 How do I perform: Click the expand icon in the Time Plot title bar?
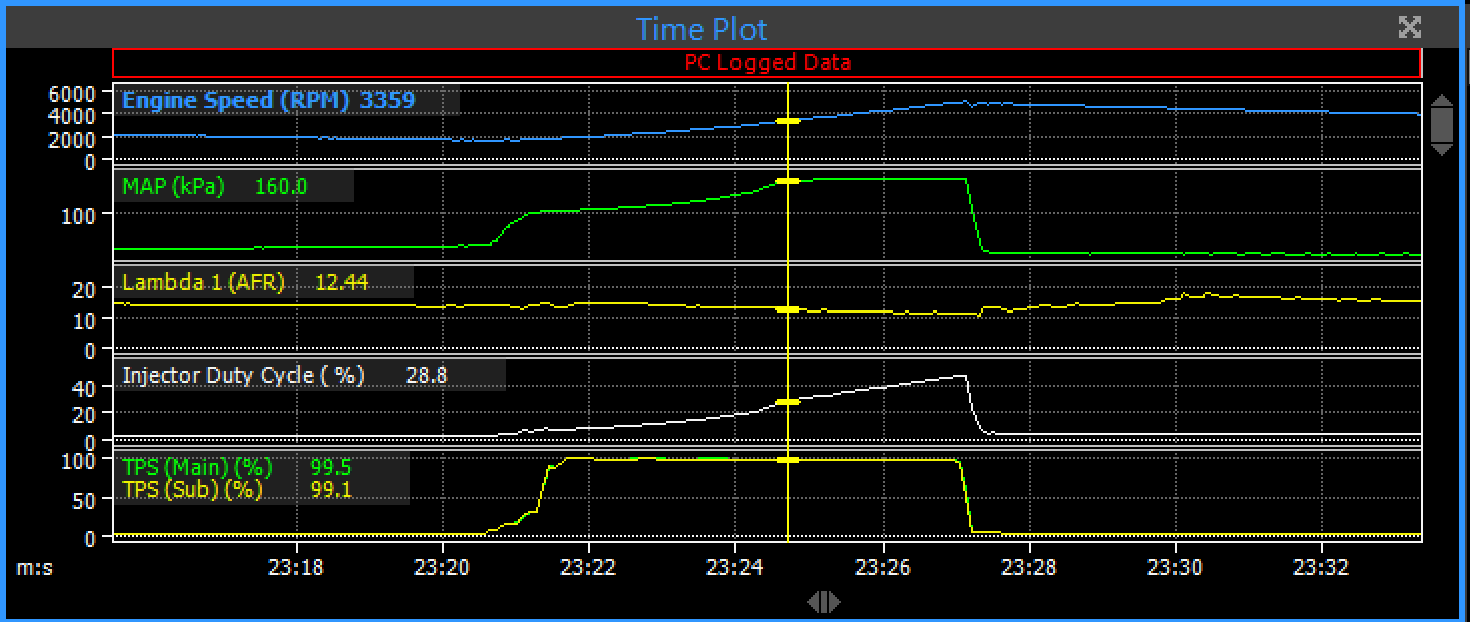click(x=1409, y=27)
